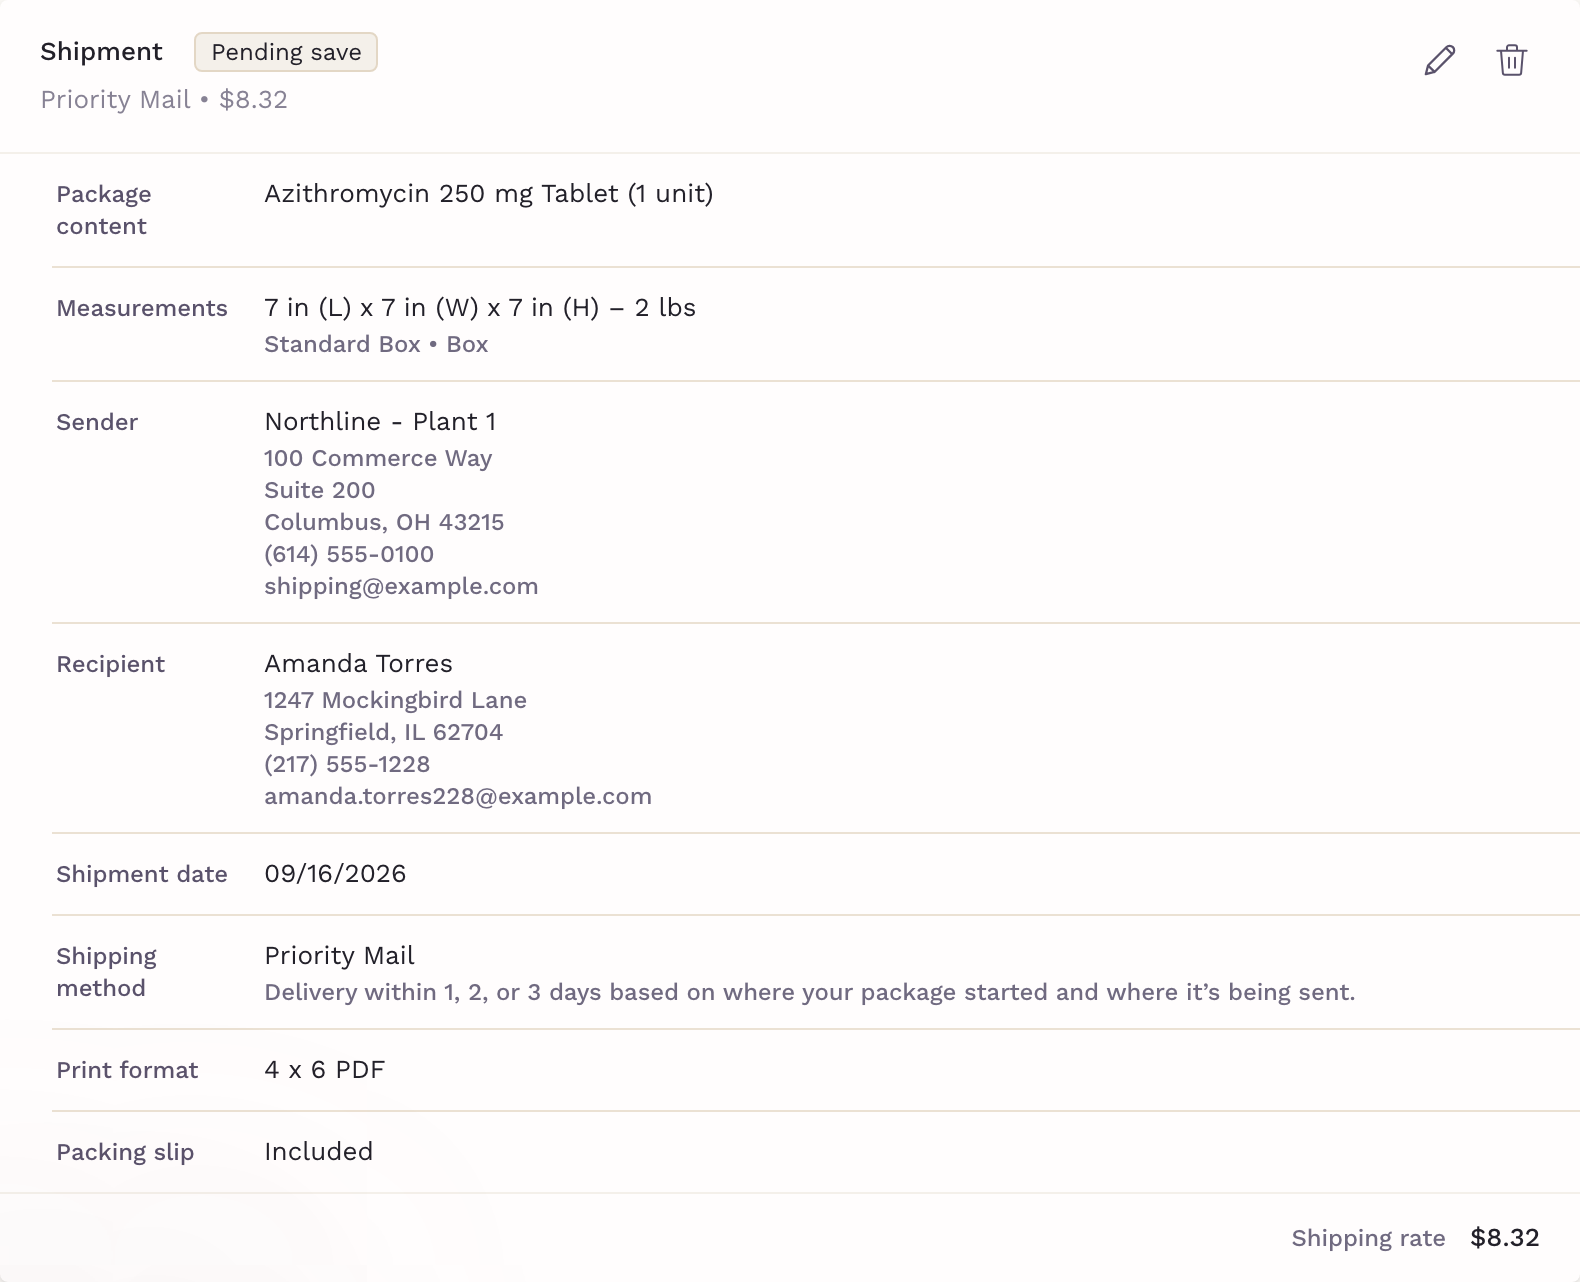
Task: Select the 100 Commerce Way address line
Action: [378, 458]
